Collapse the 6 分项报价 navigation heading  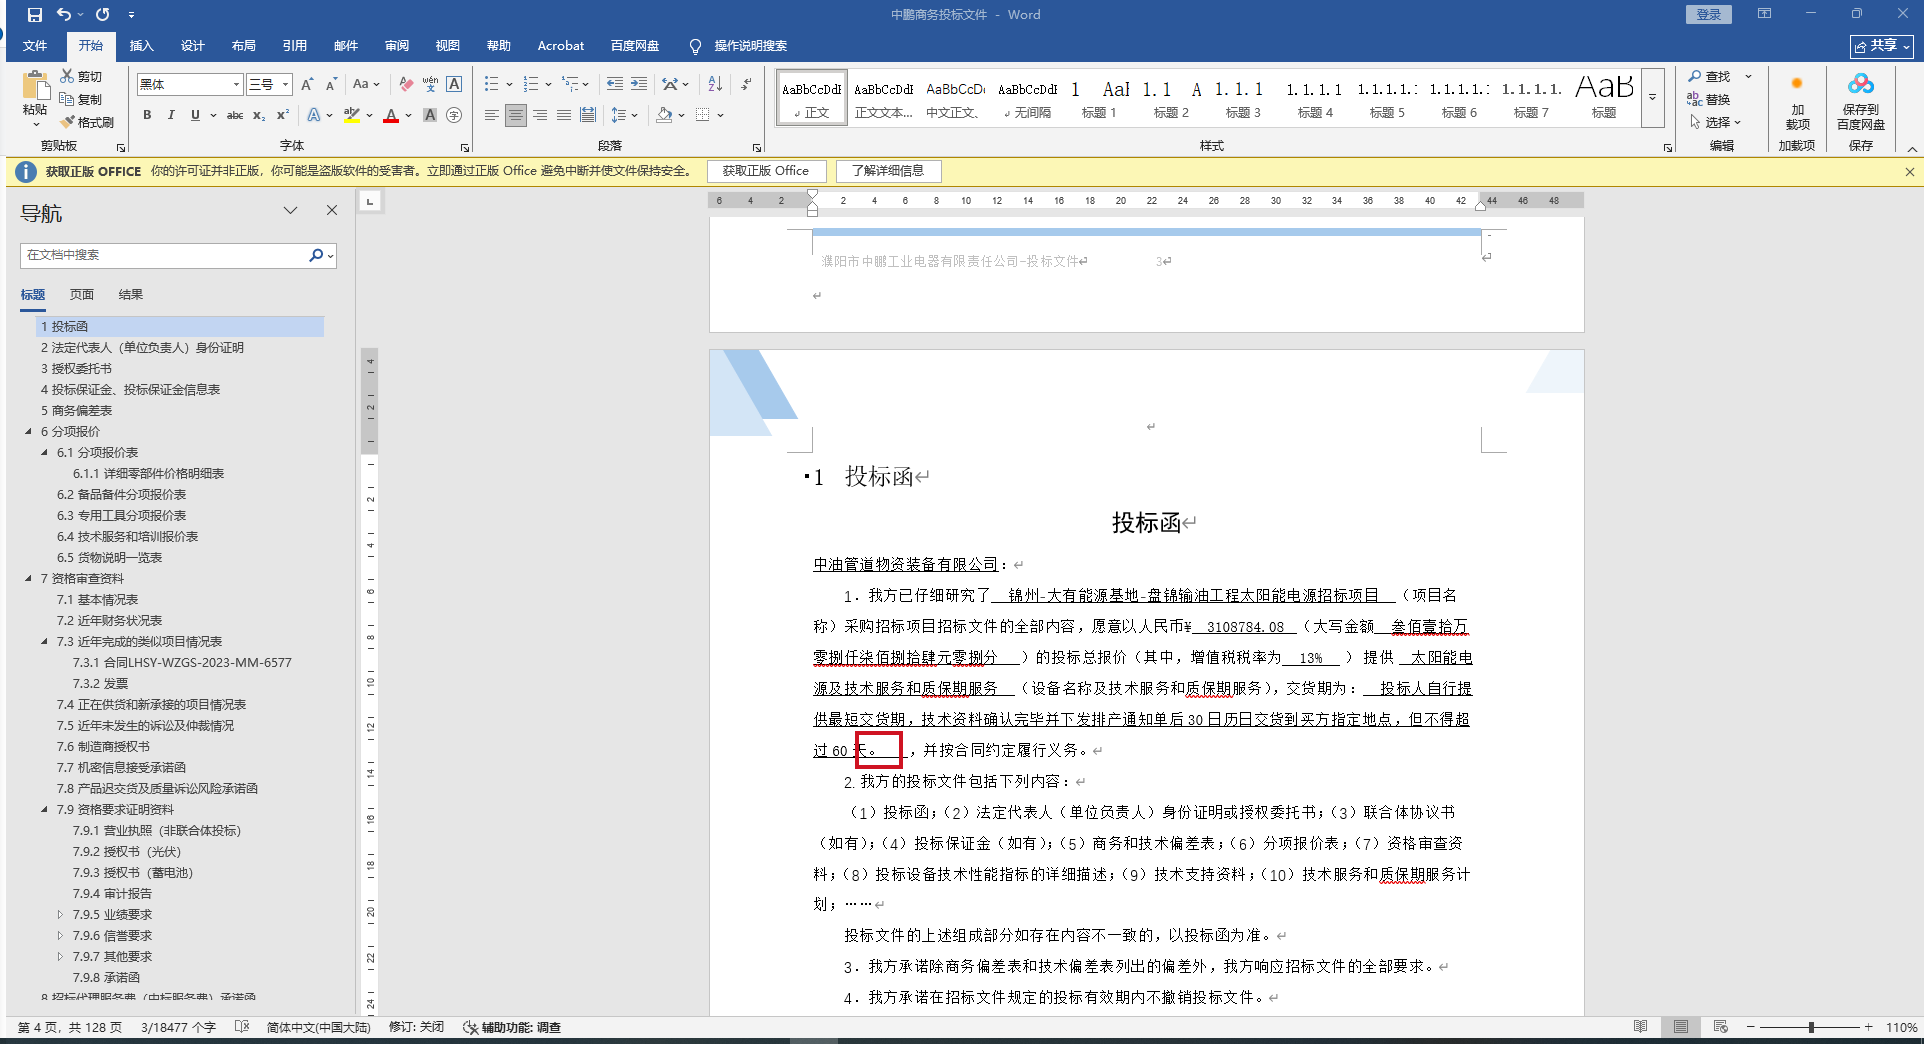click(28, 432)
